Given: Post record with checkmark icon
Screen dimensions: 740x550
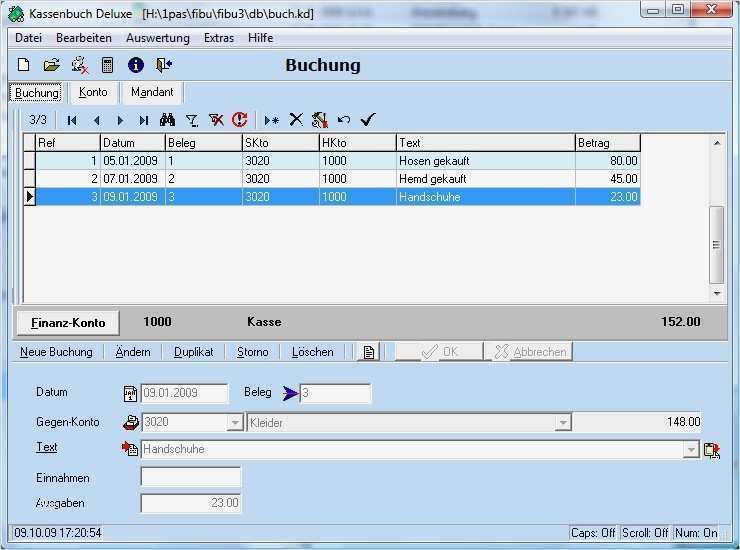Looking at the screenshot, I should coord(368,119).
